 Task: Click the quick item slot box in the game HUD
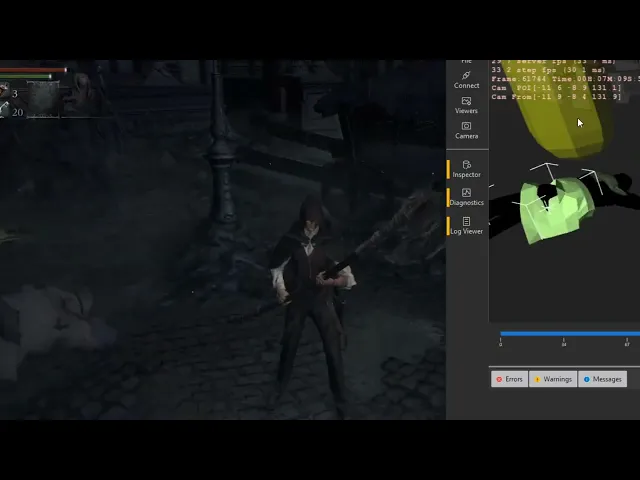click(43, 99)
